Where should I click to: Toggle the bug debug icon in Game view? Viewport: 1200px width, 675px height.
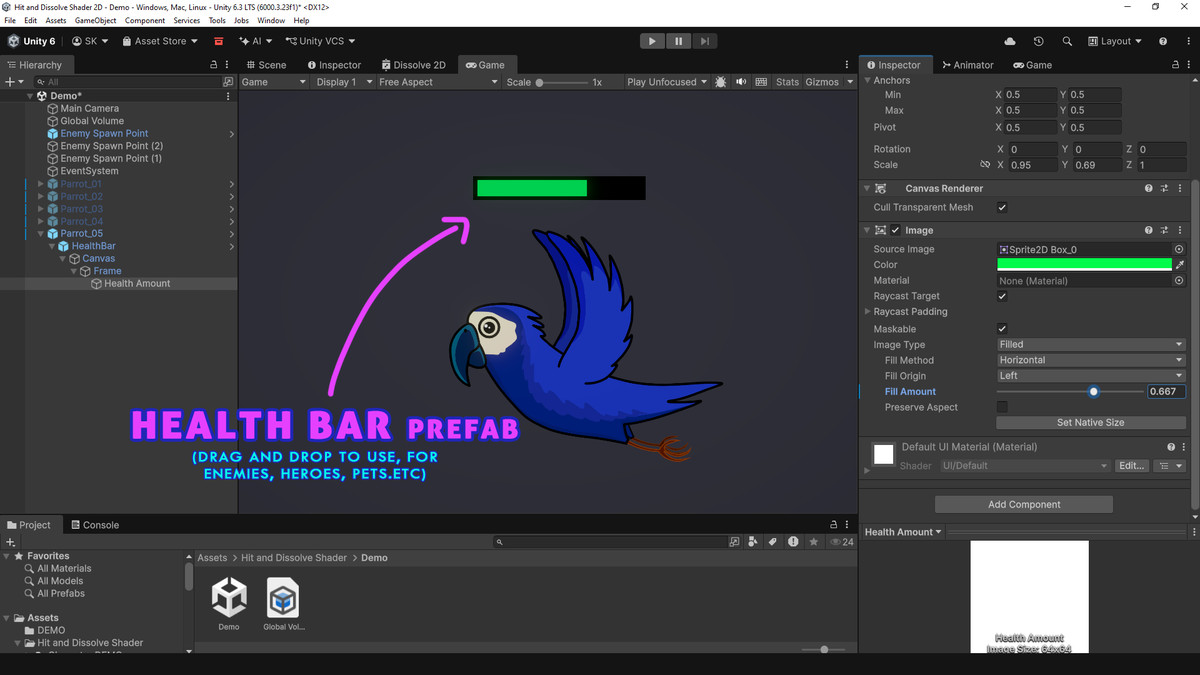(x=721, y=82)
